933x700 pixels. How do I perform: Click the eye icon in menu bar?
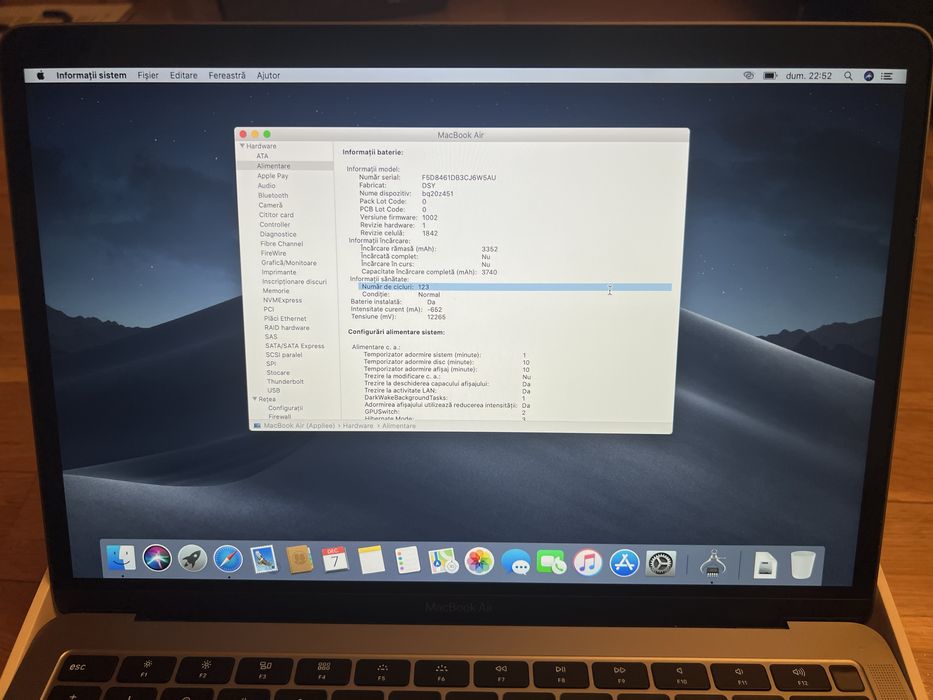tap(749, 76)
